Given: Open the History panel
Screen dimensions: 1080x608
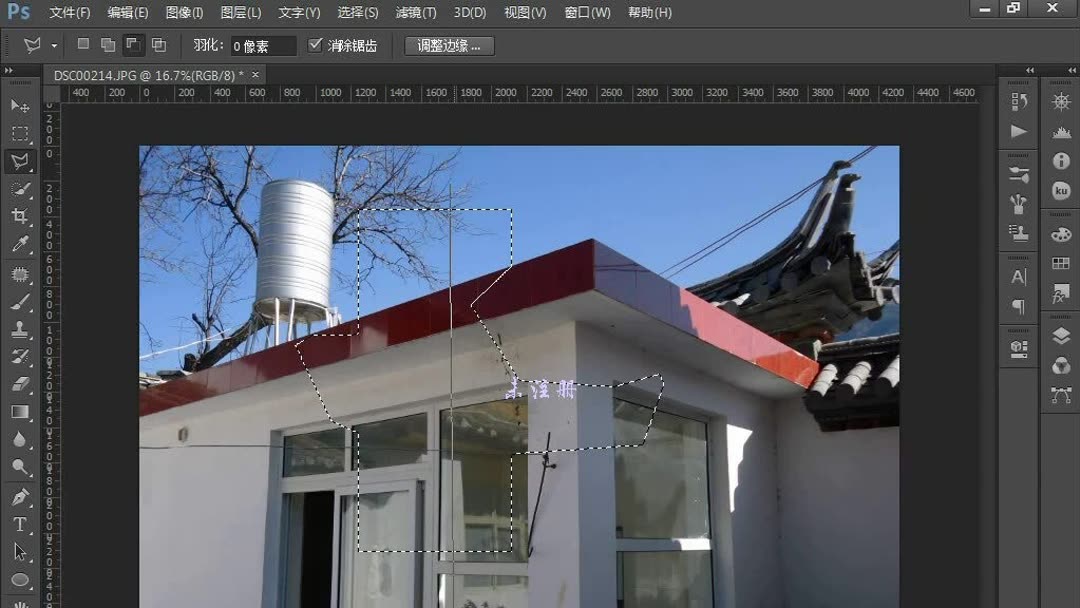Looking at the screenshot, I should pos(1019,101).
